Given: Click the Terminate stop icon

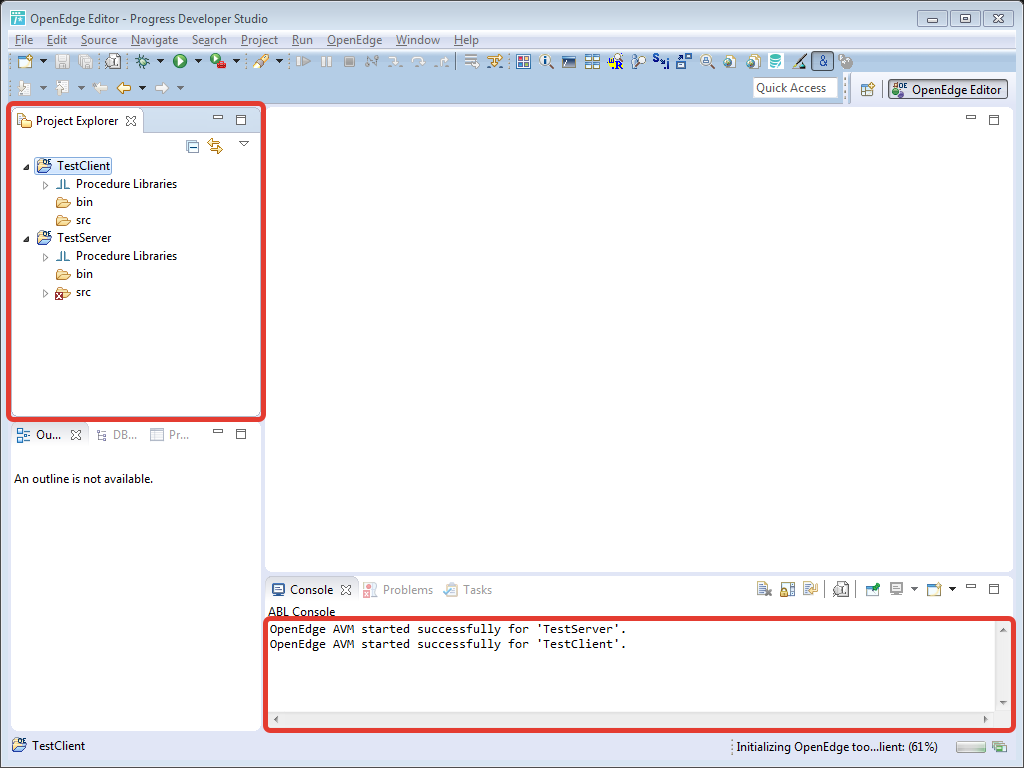Looking at the screenshot, I should pos(349,61).
